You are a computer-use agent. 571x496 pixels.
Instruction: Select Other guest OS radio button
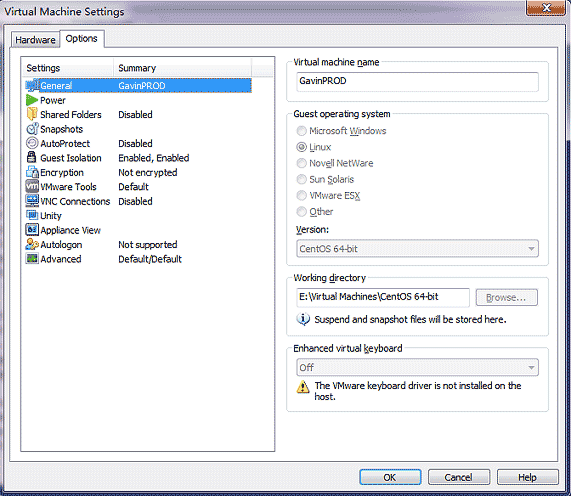point(302,212)
